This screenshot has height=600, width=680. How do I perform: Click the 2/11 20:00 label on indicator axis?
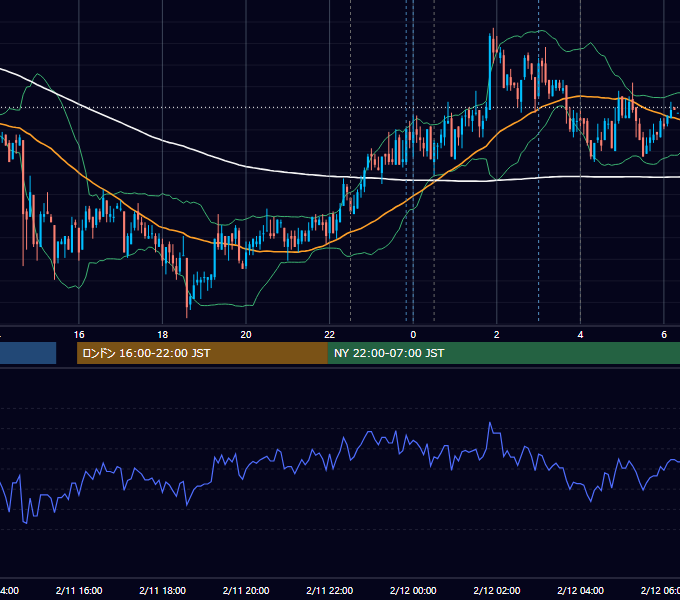(x=246, y=591)
